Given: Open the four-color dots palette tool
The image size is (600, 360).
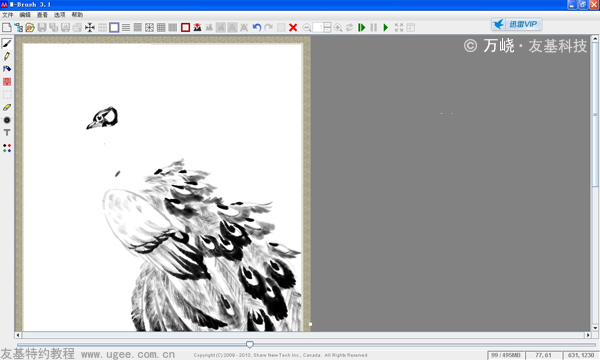Looking at the screenshot, I should point(7,148).
